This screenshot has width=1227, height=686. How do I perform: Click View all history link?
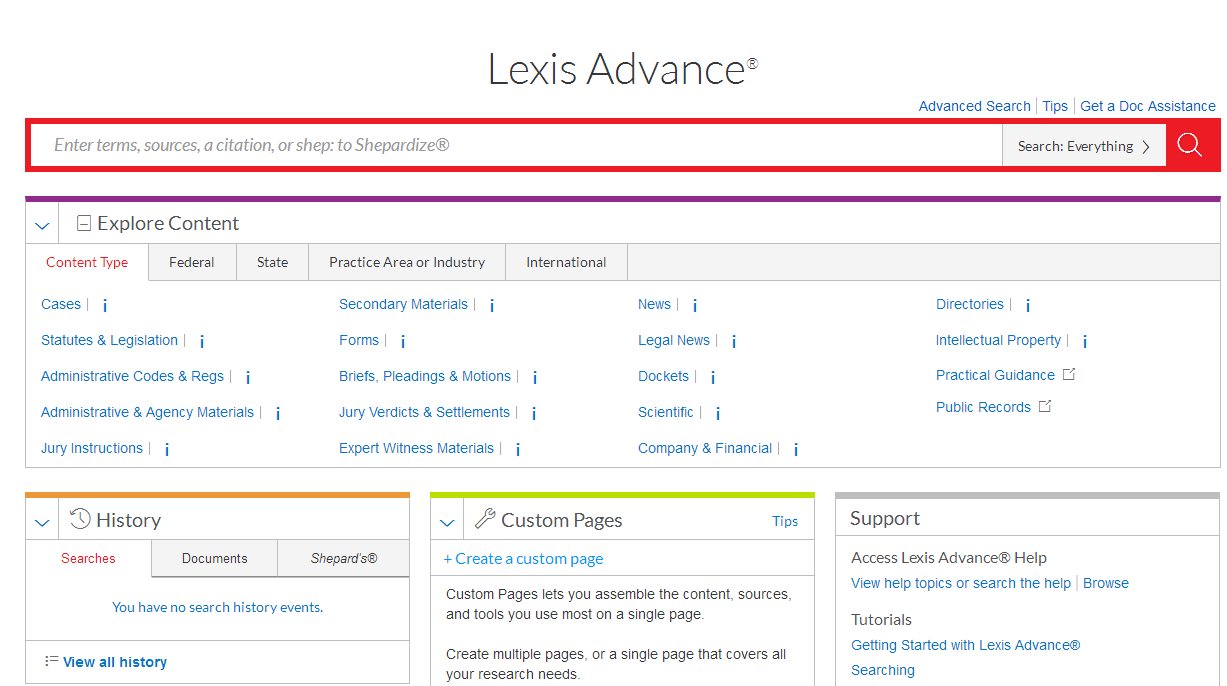pos(115,662)
